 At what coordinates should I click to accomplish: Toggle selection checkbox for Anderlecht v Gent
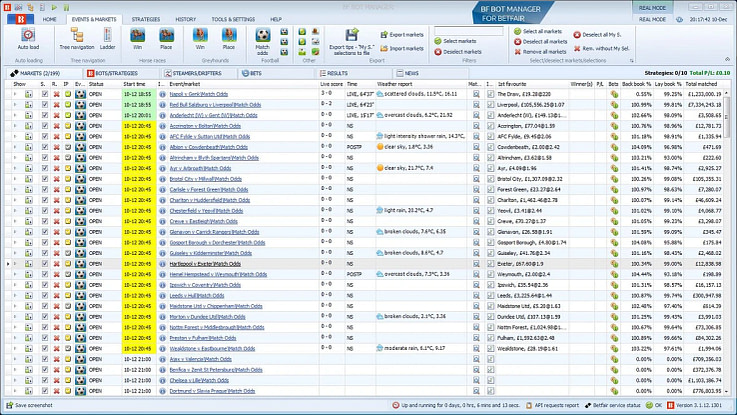point(45,115)
